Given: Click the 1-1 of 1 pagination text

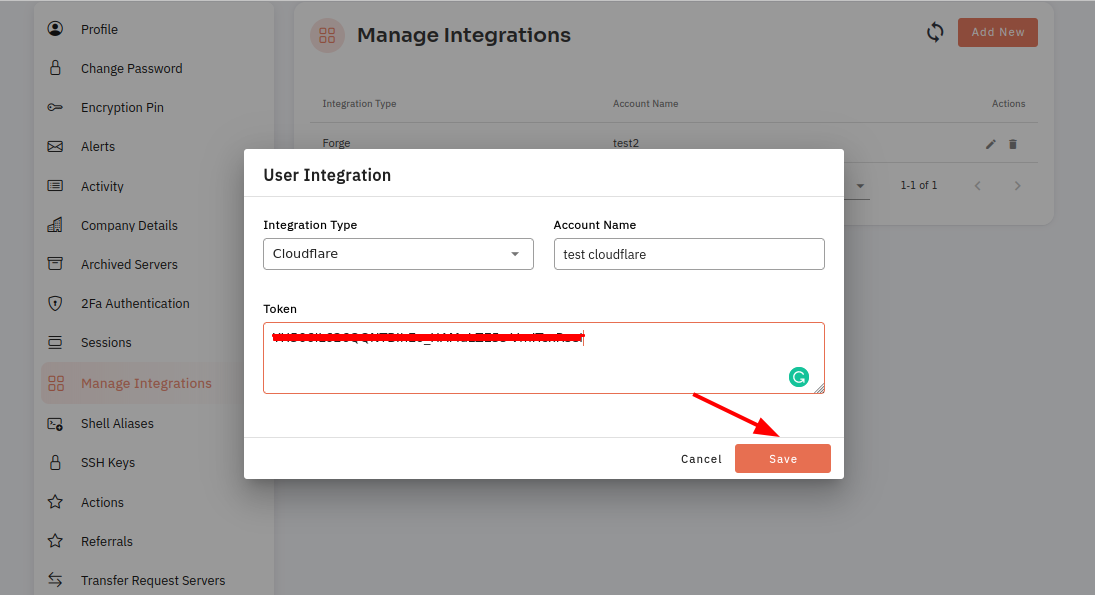Looking at the screenshot, I should [919, 185].
